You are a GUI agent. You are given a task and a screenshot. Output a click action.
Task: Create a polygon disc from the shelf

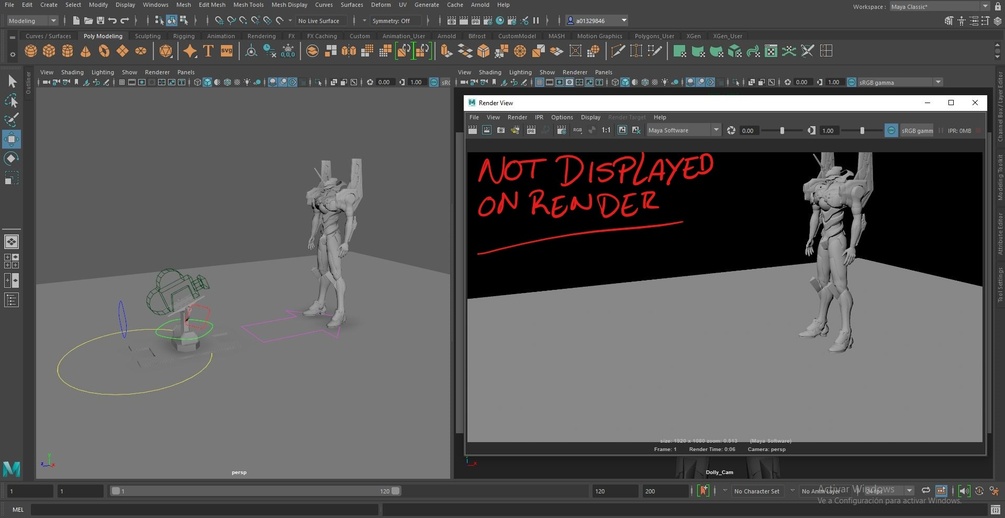pyautogui.click(x=140, y=51)
